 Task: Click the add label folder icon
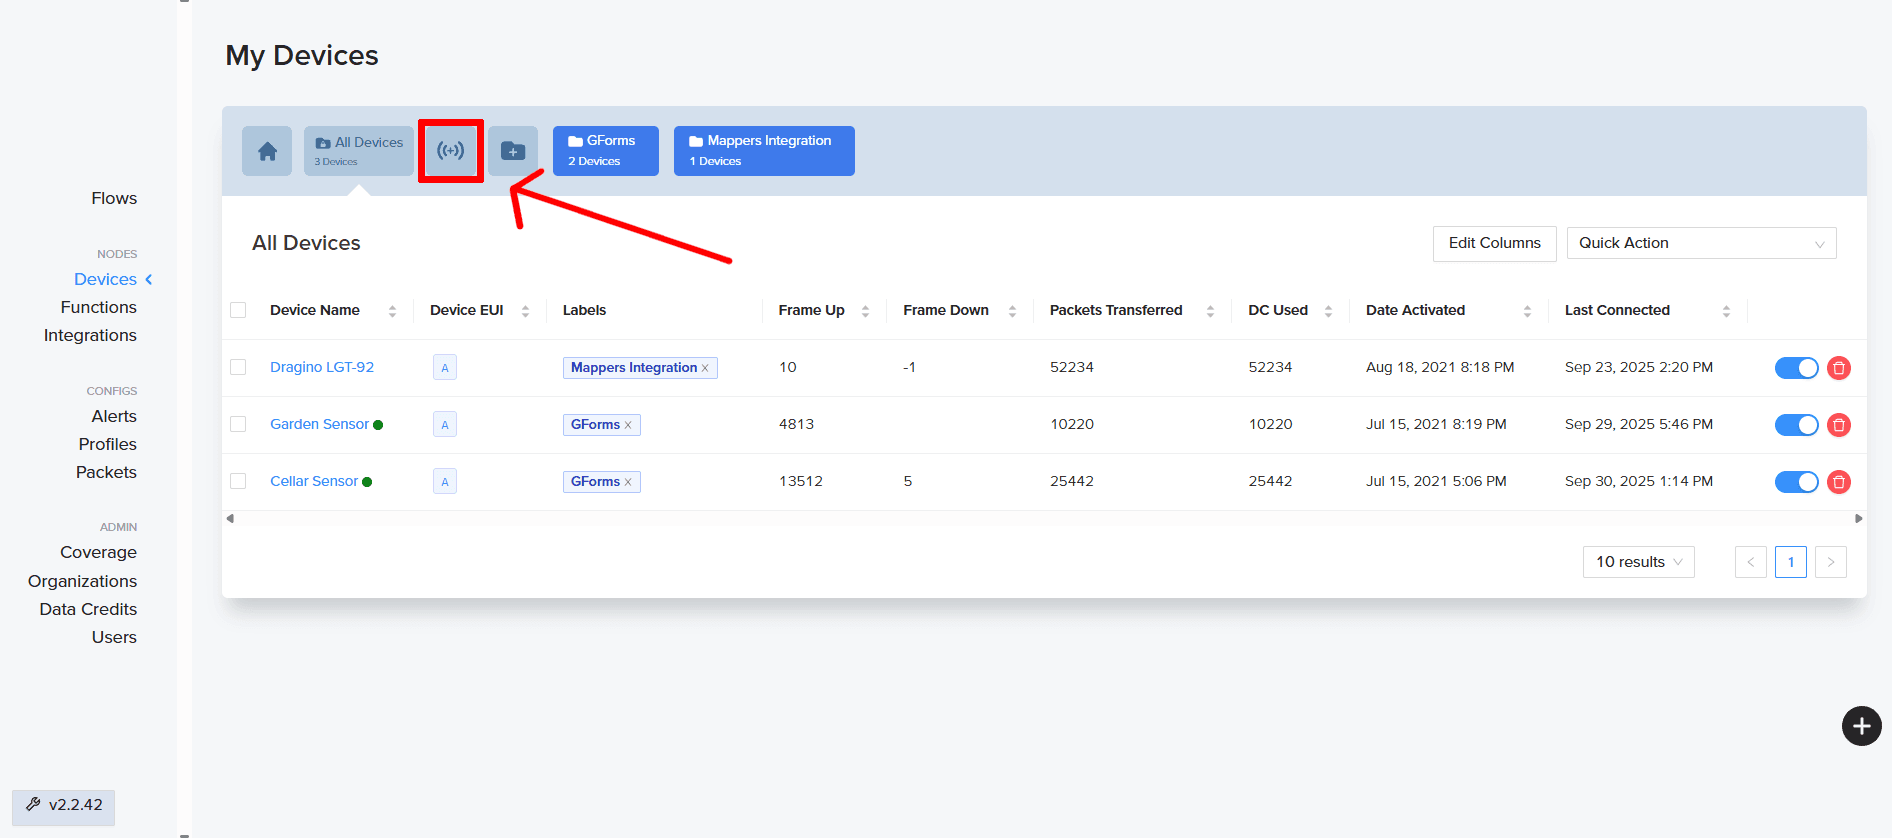(x=513, y=151)
